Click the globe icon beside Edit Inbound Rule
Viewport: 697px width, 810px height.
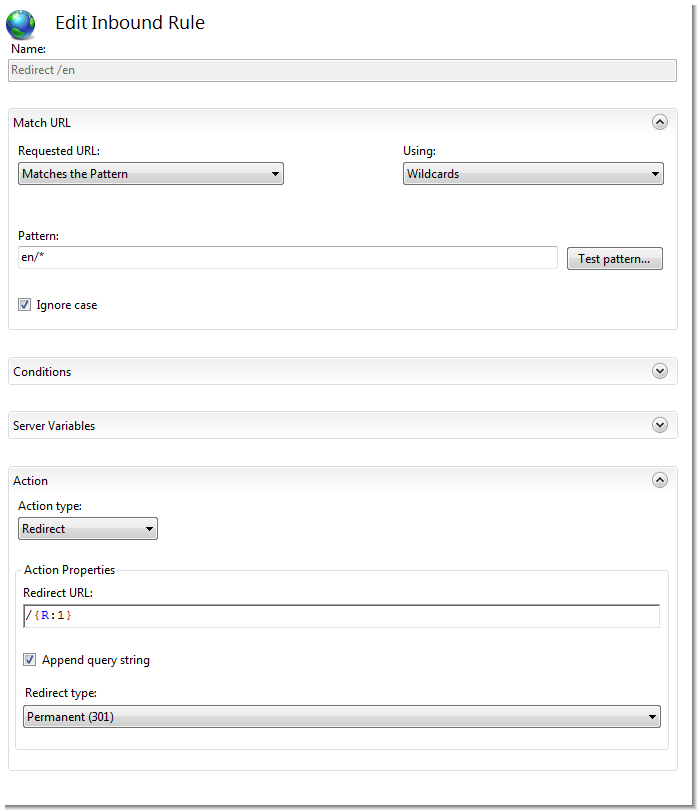coord(21,24)
